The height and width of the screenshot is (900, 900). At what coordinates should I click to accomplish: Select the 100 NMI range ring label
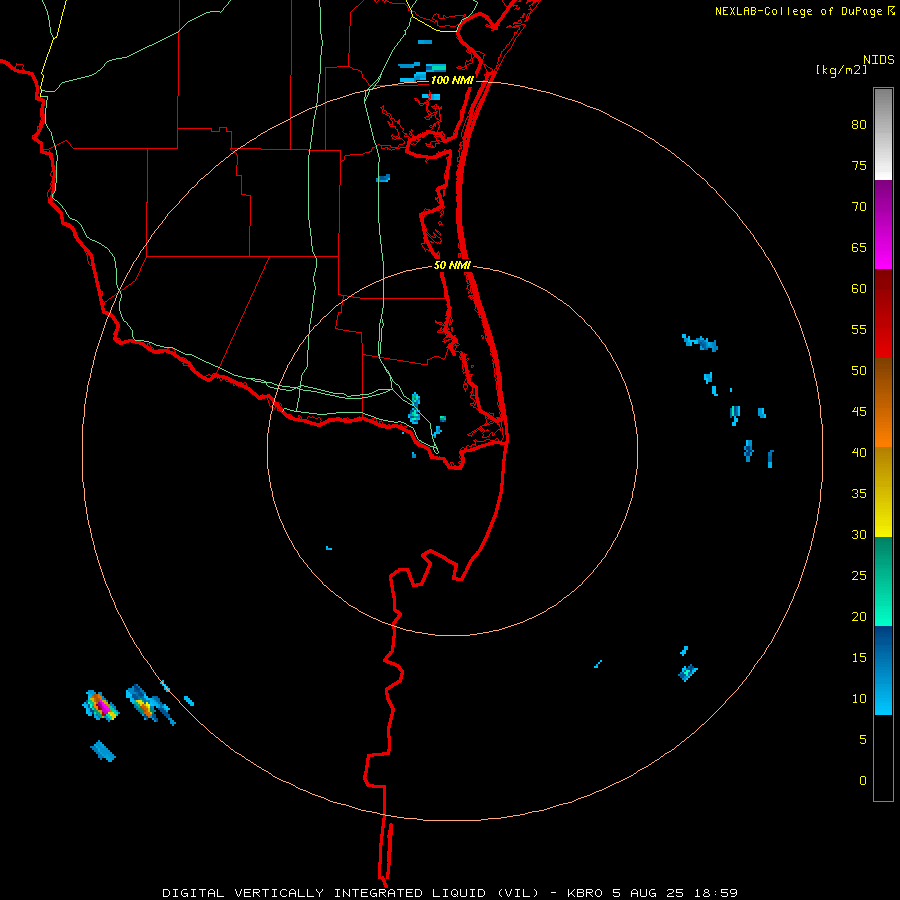452,80
